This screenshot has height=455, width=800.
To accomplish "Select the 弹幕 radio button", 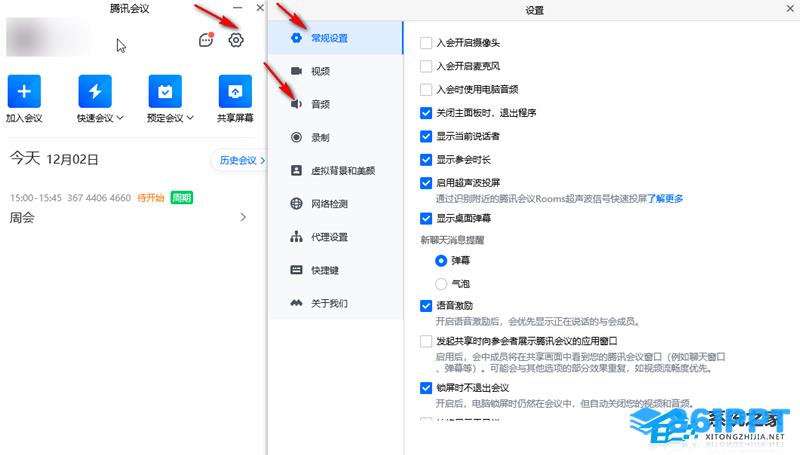I will point(441,261).
